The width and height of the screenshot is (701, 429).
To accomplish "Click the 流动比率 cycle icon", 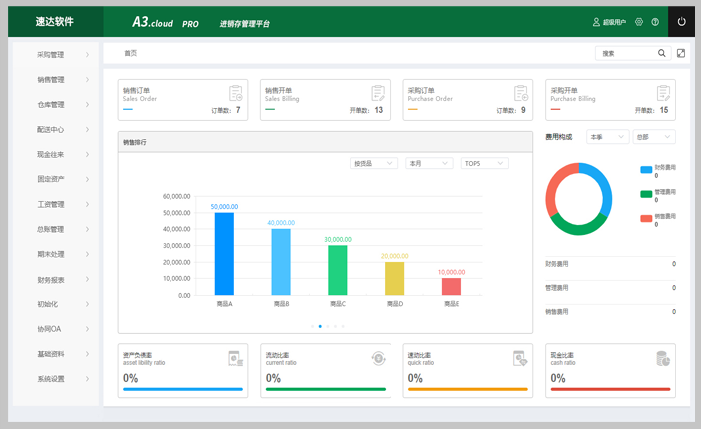I will click(378, 358).
